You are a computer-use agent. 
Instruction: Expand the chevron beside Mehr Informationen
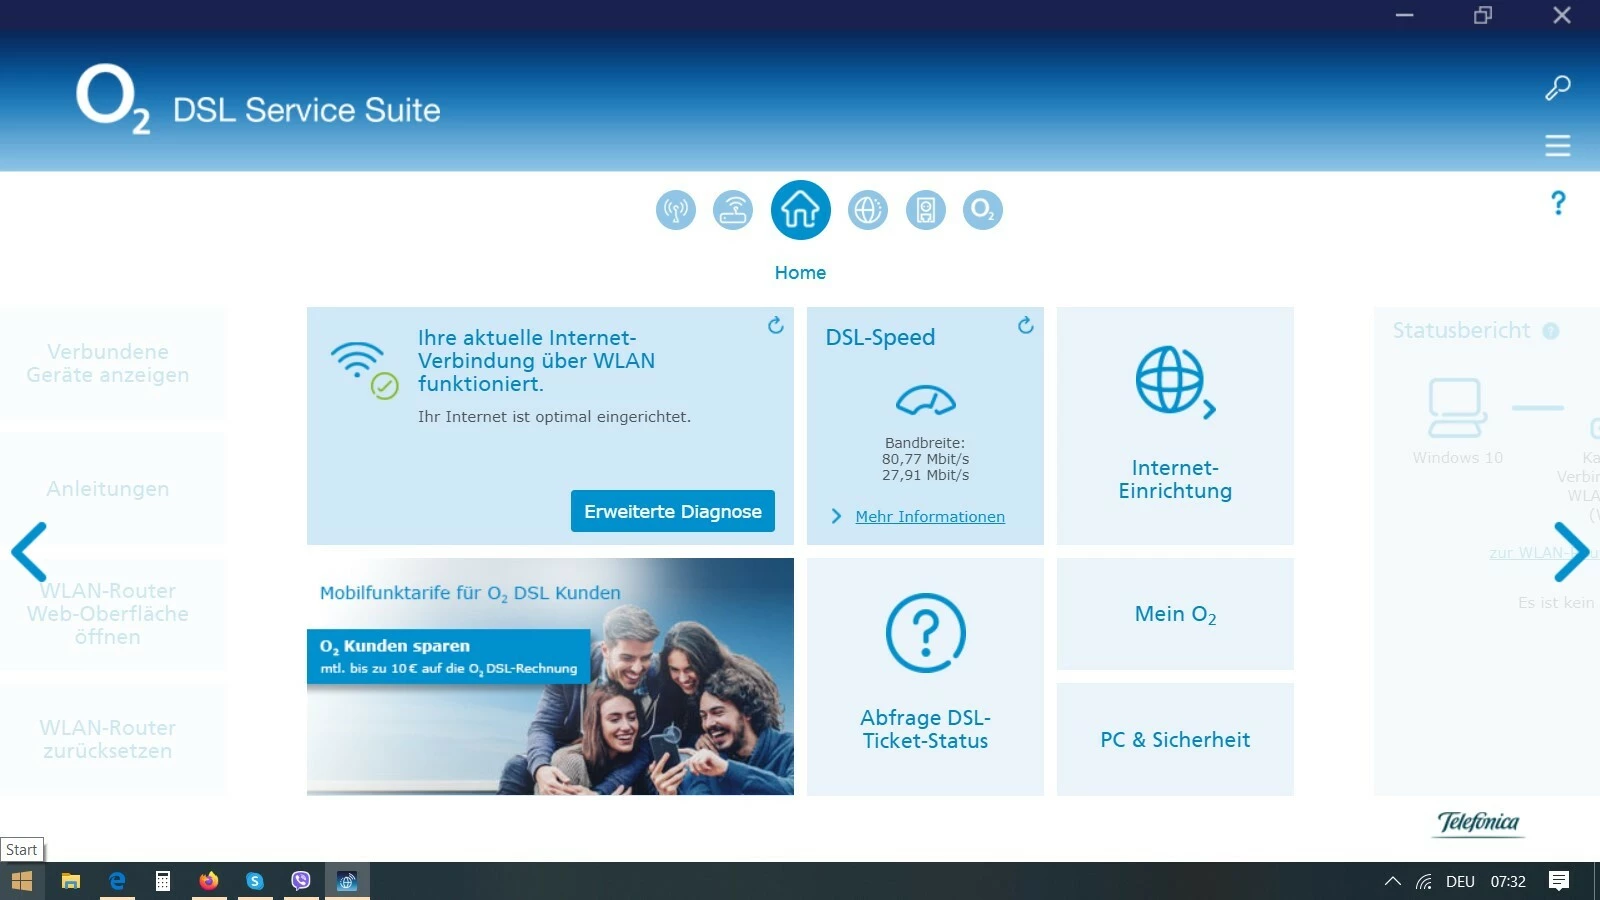tap(836, 517)
